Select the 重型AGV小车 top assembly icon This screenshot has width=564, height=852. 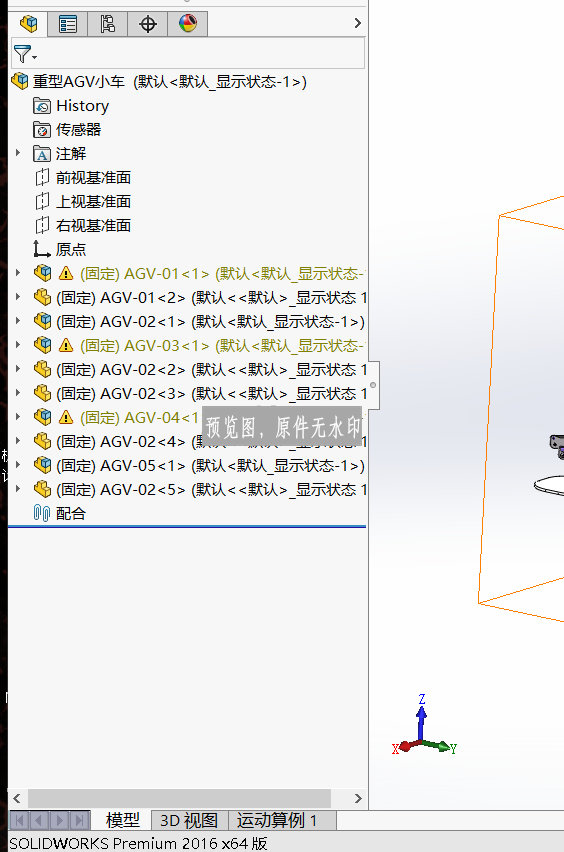coord(20,82)
